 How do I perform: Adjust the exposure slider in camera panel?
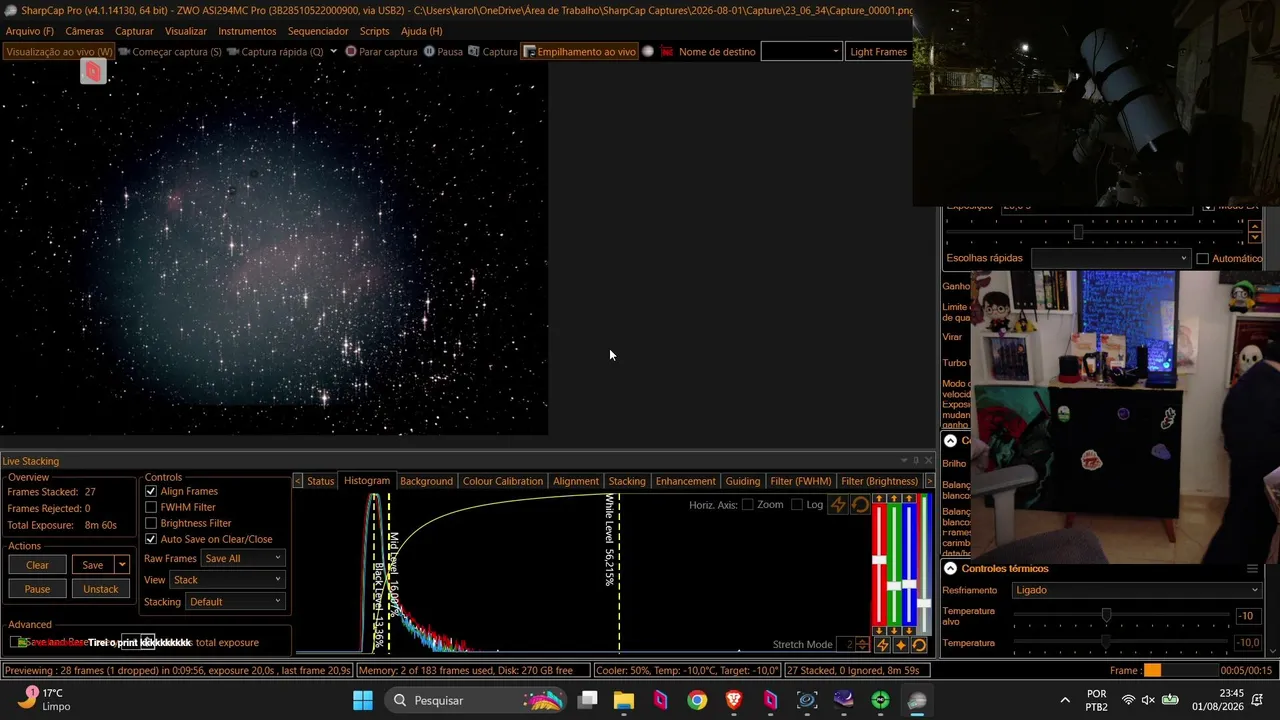1078,231
